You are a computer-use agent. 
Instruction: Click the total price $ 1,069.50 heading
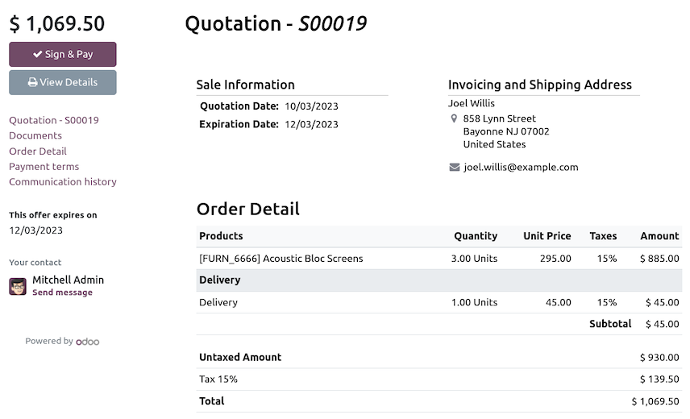click(x=57, y=22)
